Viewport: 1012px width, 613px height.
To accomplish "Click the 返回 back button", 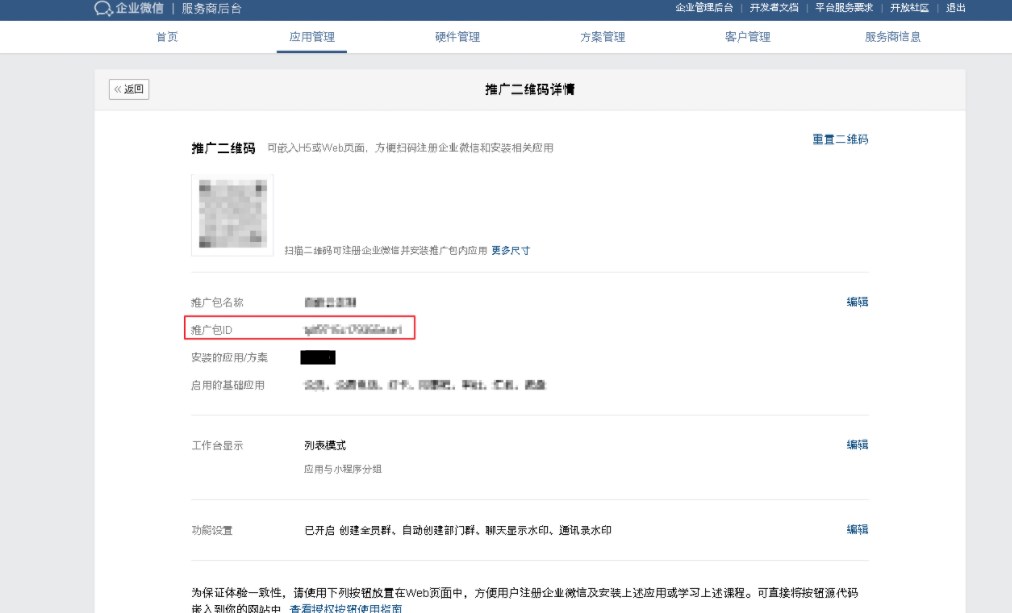I will point(129,89).
